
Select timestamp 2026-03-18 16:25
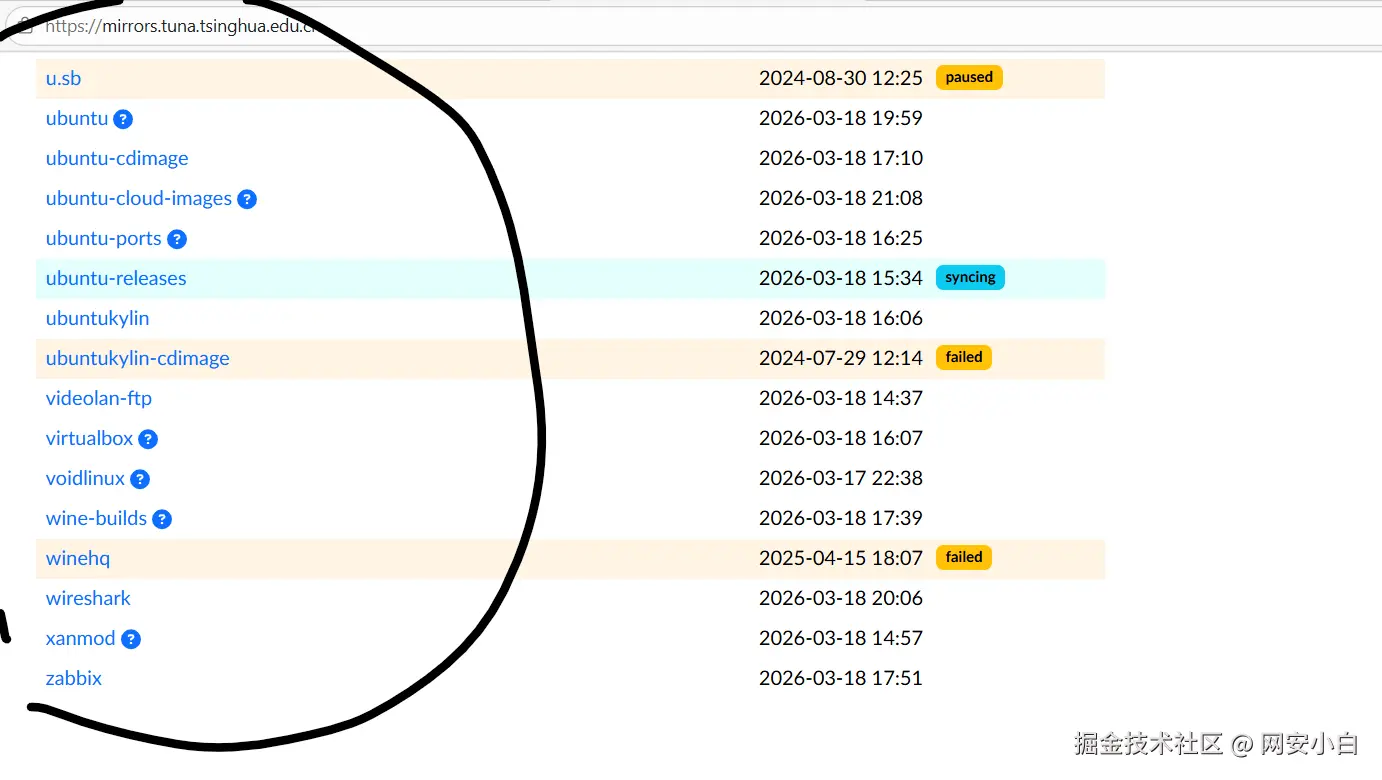(841, 238)
